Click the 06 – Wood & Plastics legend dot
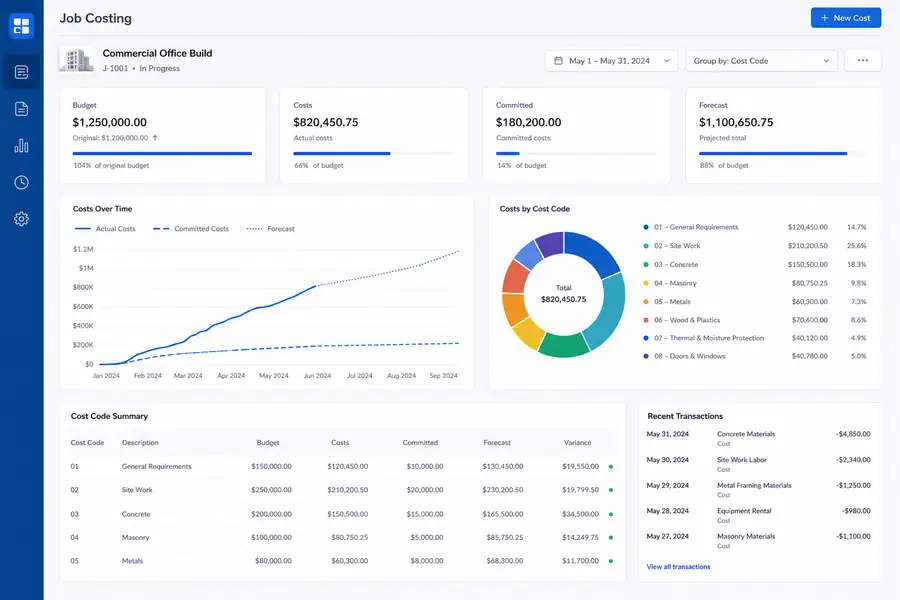Viewport: 900px width, 600px height. tap(646, 320)
